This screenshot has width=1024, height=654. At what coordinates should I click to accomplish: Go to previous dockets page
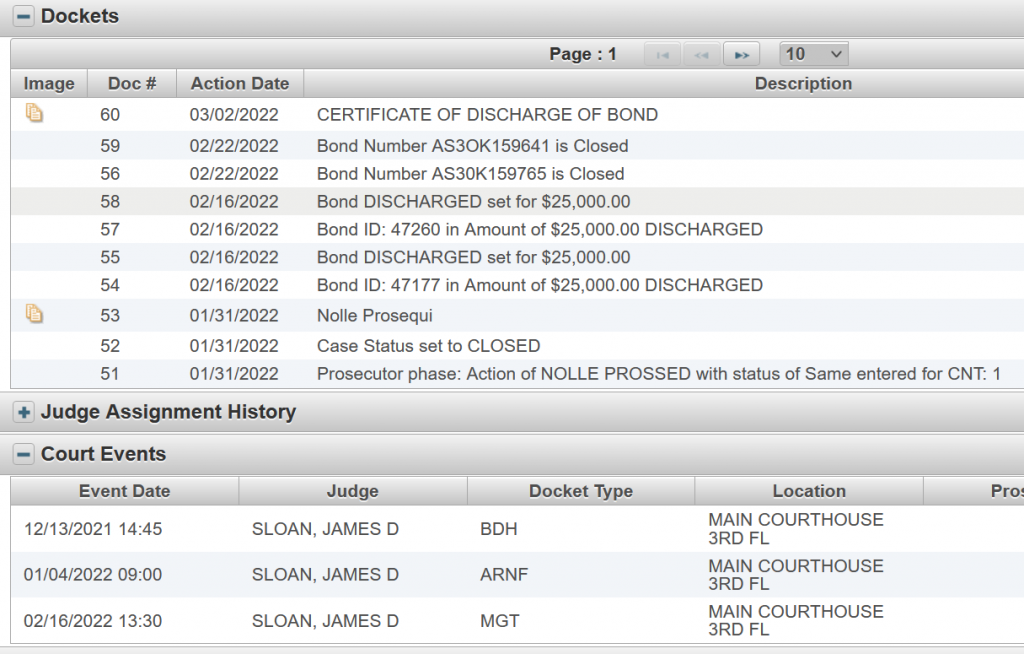702,55
